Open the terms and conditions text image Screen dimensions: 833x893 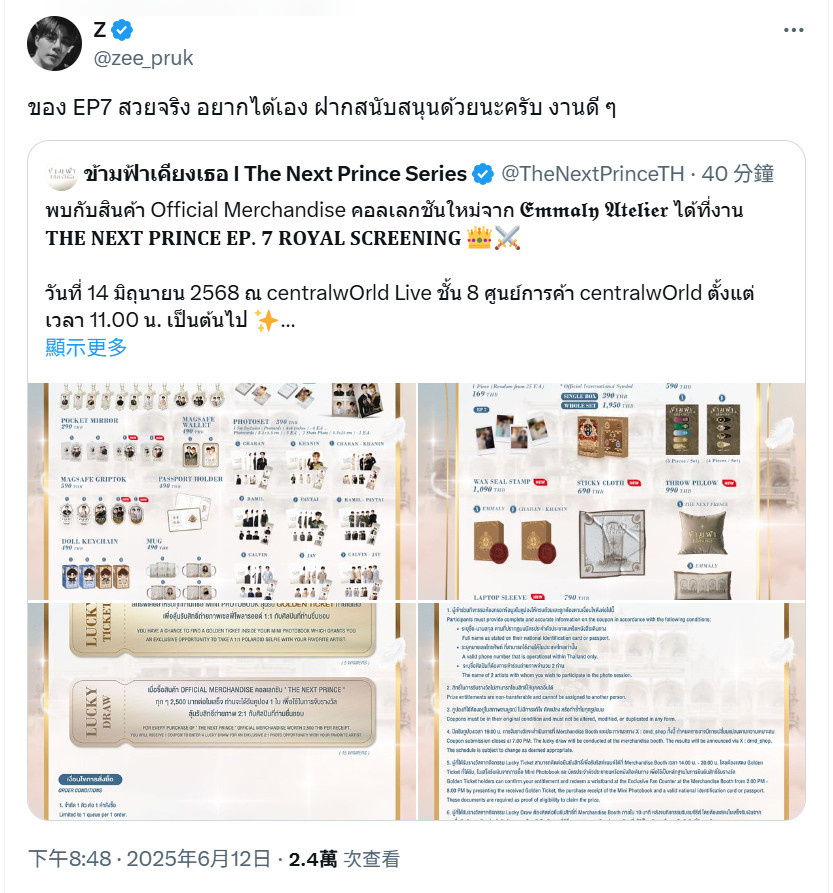click(612, 711)
